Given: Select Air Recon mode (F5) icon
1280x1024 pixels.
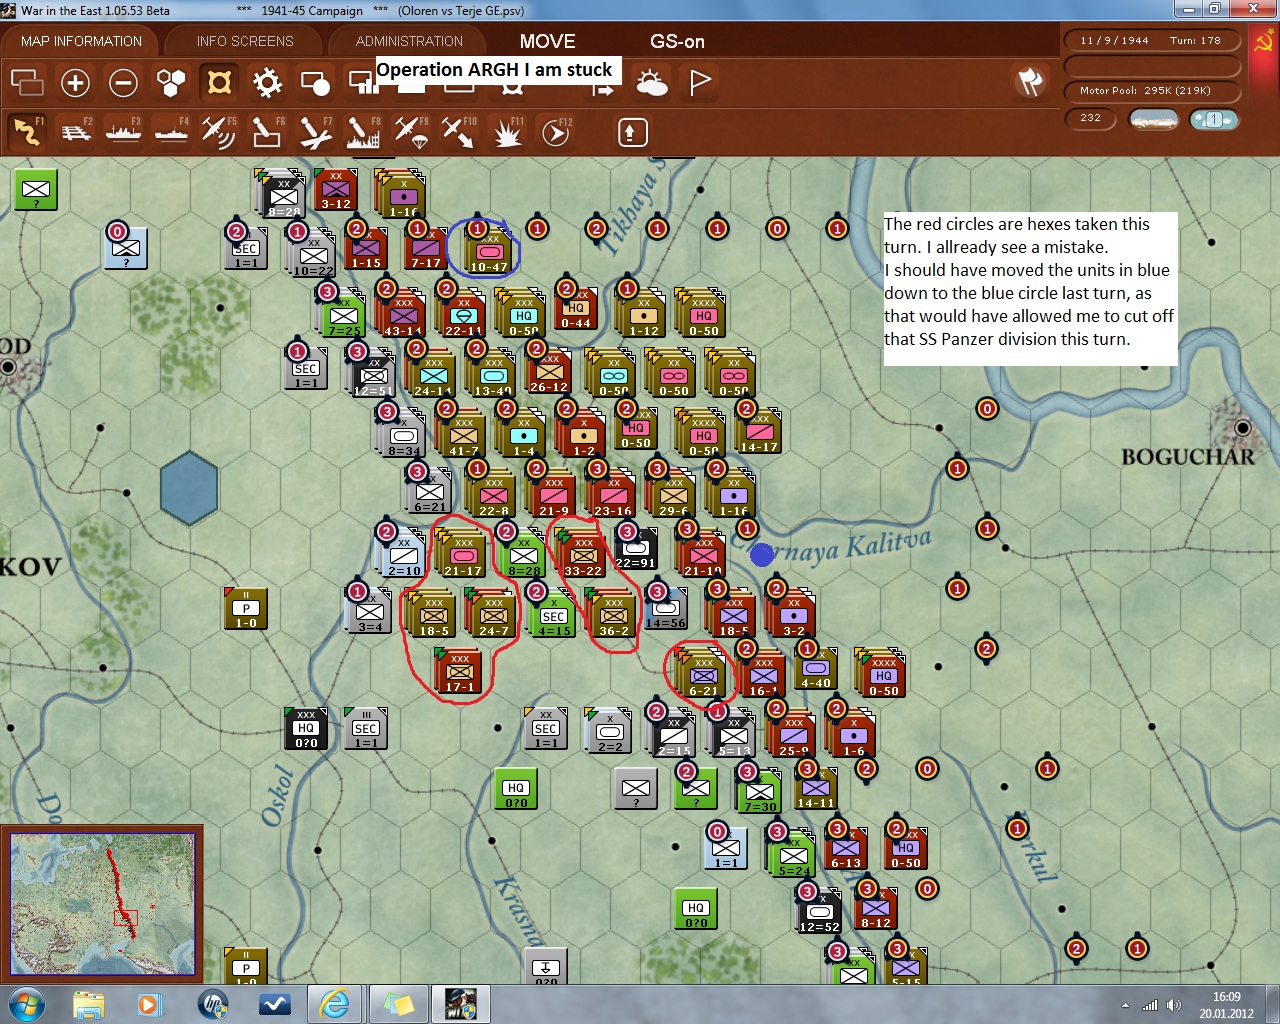Looking at the screenshot, I should coord(218,132).
